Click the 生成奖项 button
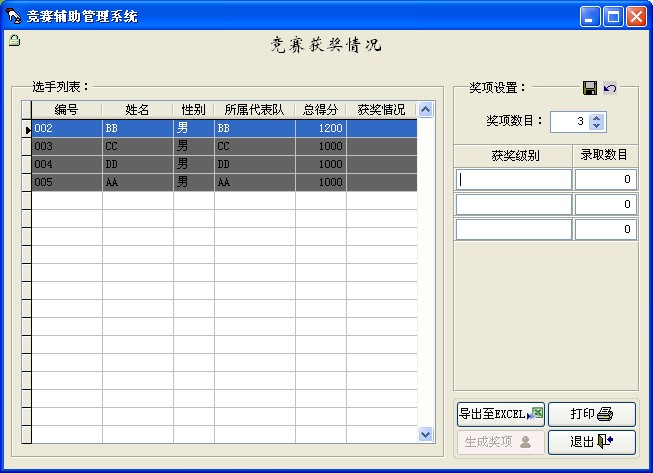Image resolution: width=653 pixels, height=473 pixels. [x=501, y=442]
